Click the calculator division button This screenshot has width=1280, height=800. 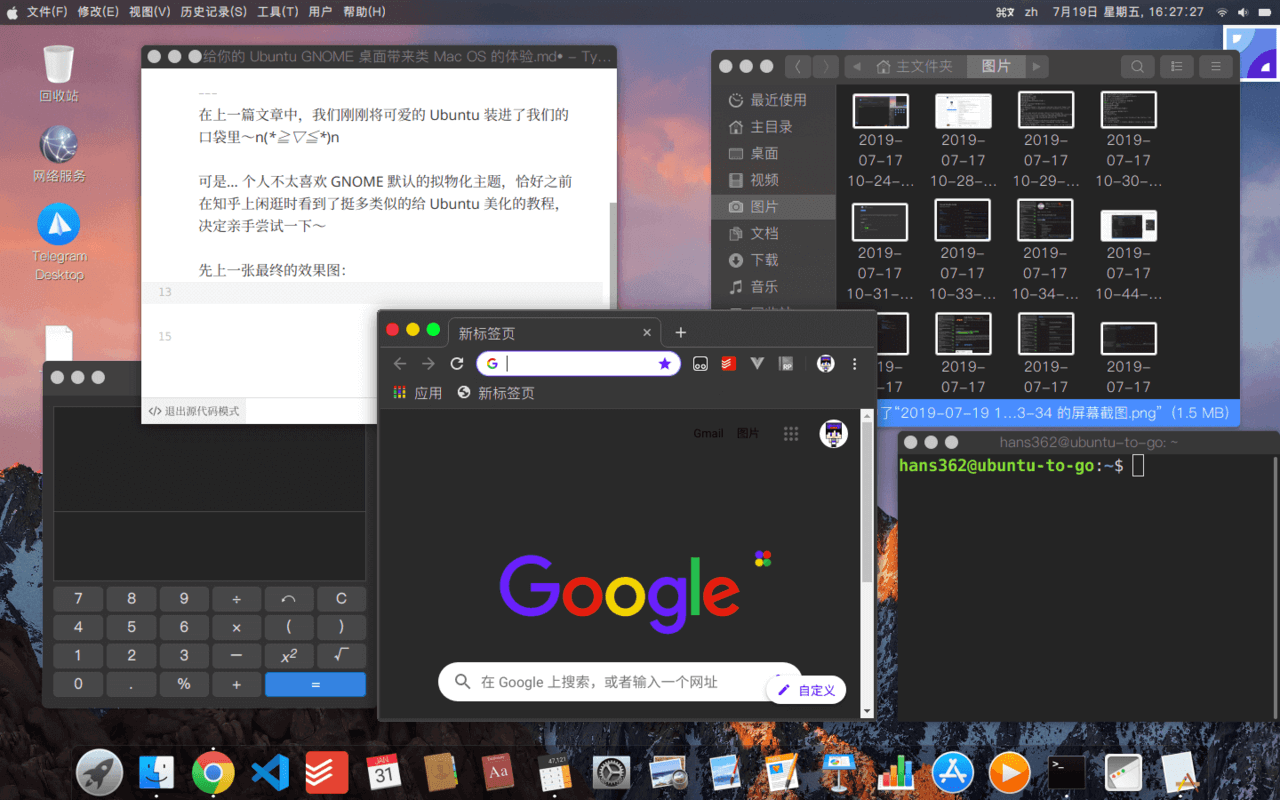237,599
